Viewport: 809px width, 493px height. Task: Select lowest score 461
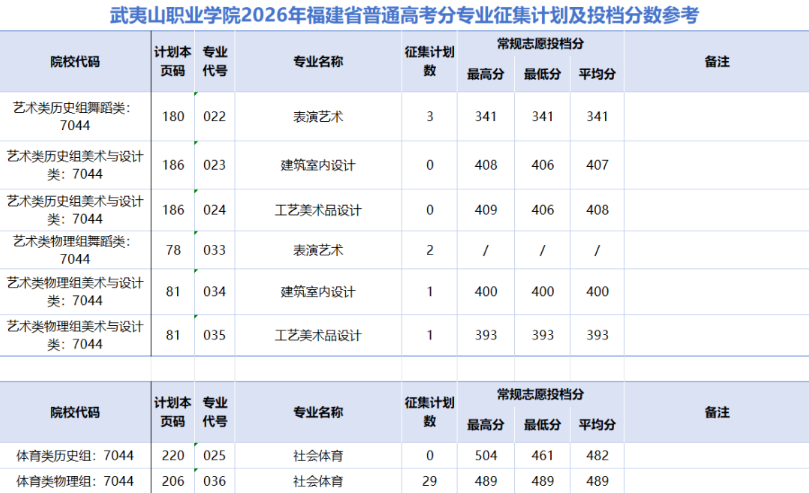[543, 455]
